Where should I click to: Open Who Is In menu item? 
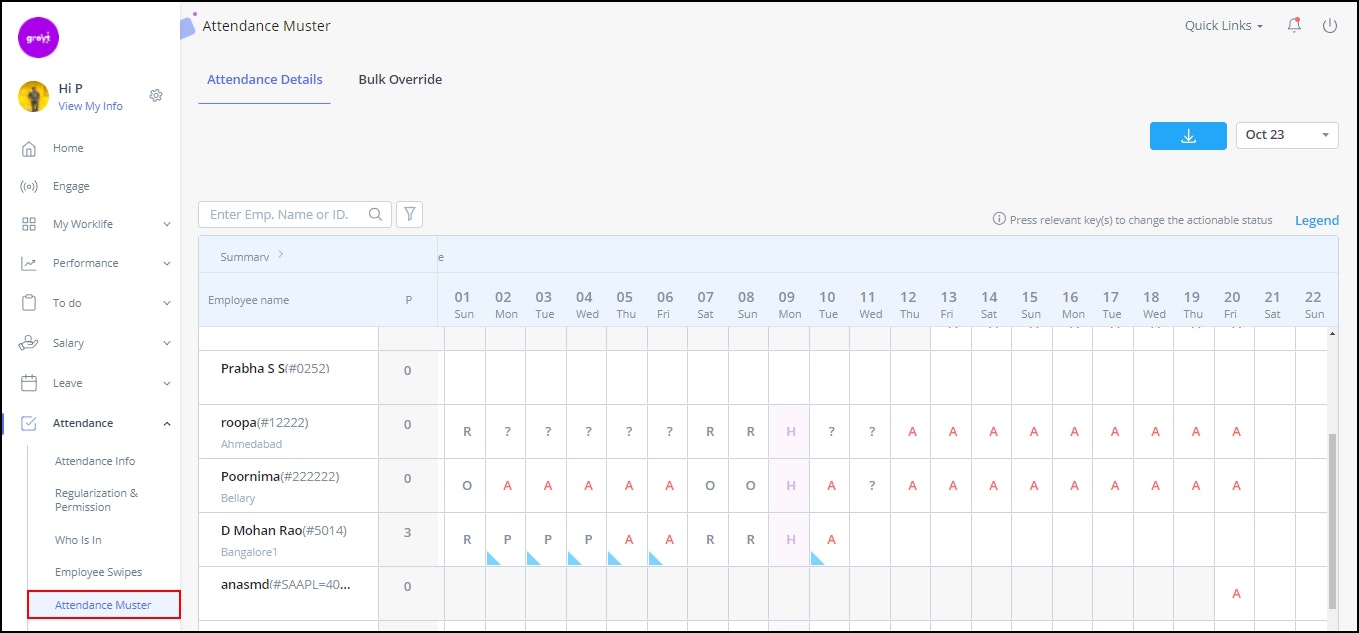point(78,540)
